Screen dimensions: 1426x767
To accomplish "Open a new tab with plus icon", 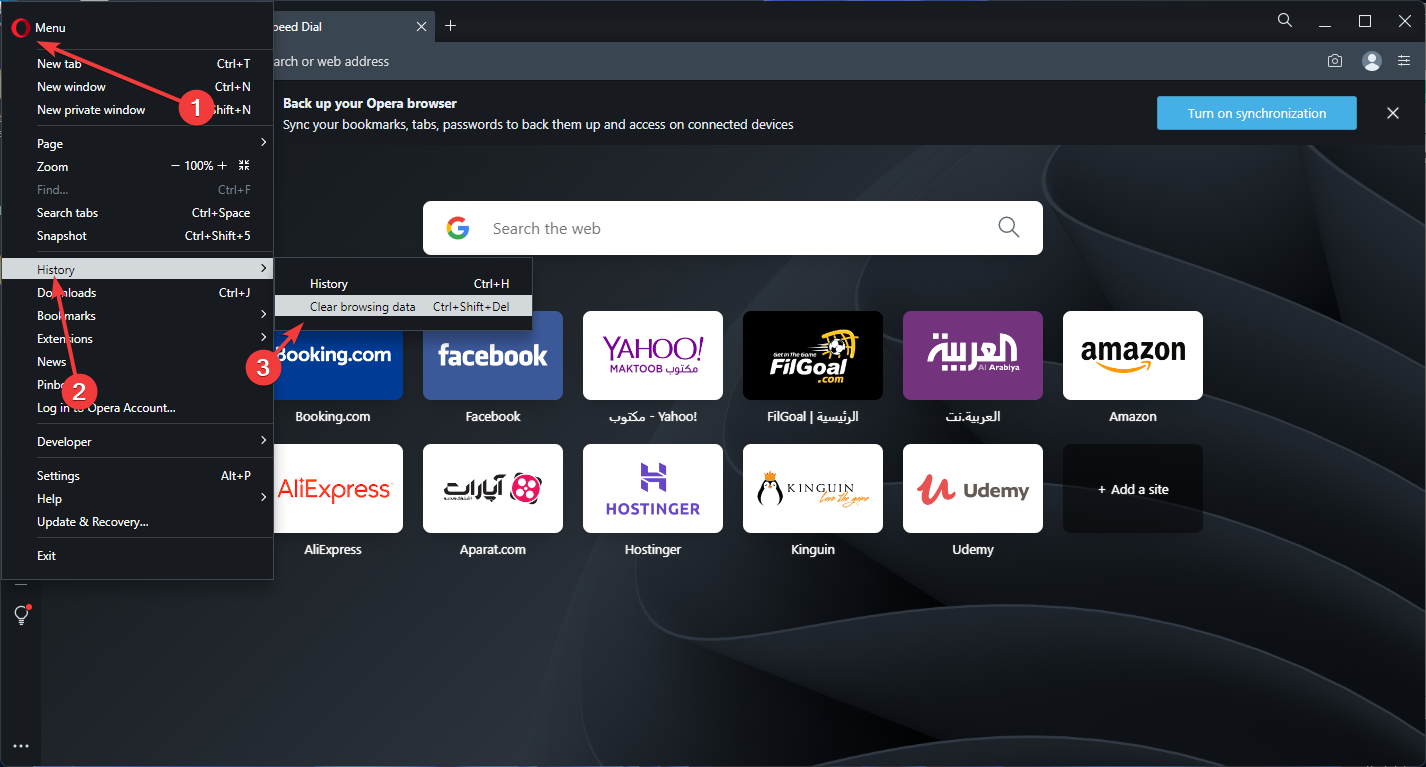I will [x=451, y=26].
